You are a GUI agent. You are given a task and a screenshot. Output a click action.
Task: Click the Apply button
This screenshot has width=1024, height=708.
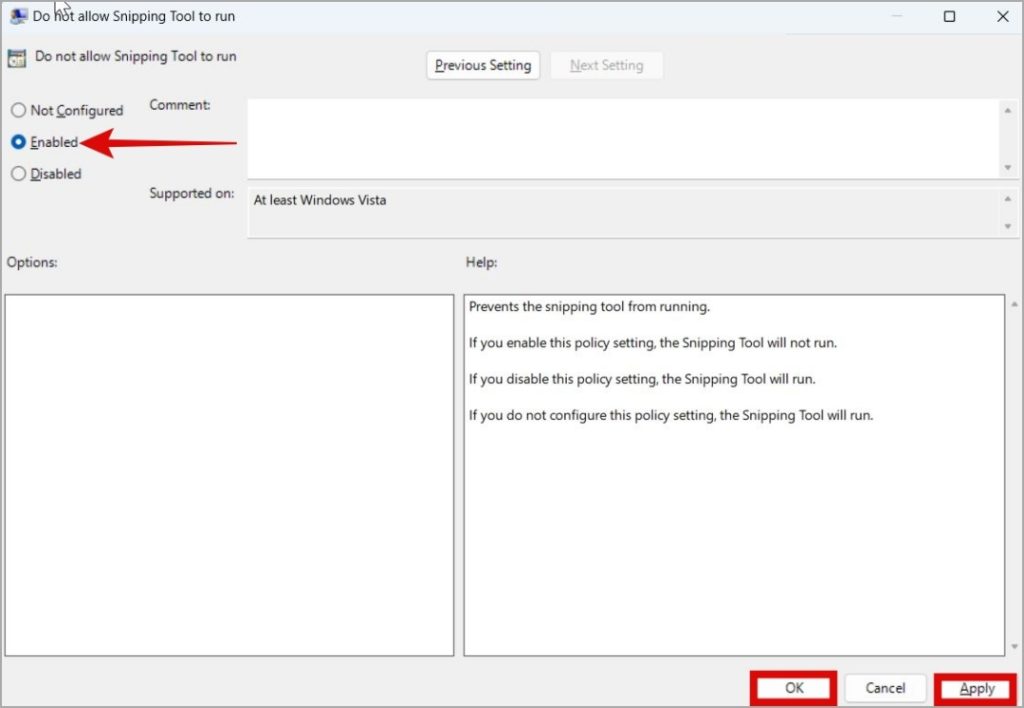tap(976, 688)
